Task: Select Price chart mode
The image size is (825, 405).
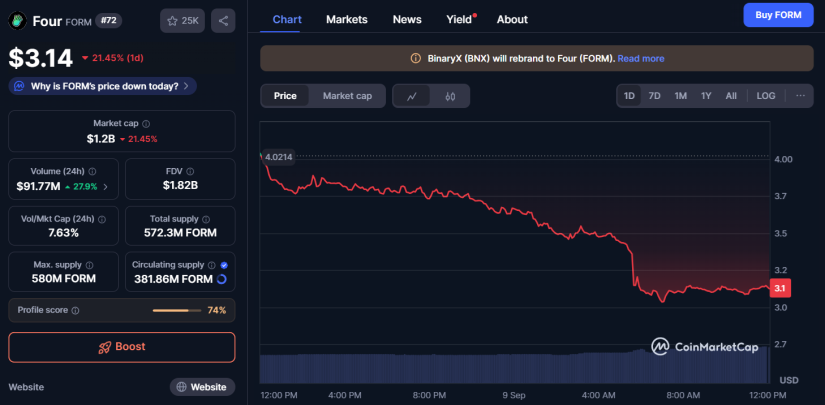Action: pyautogui.click(x=285, y=96)
